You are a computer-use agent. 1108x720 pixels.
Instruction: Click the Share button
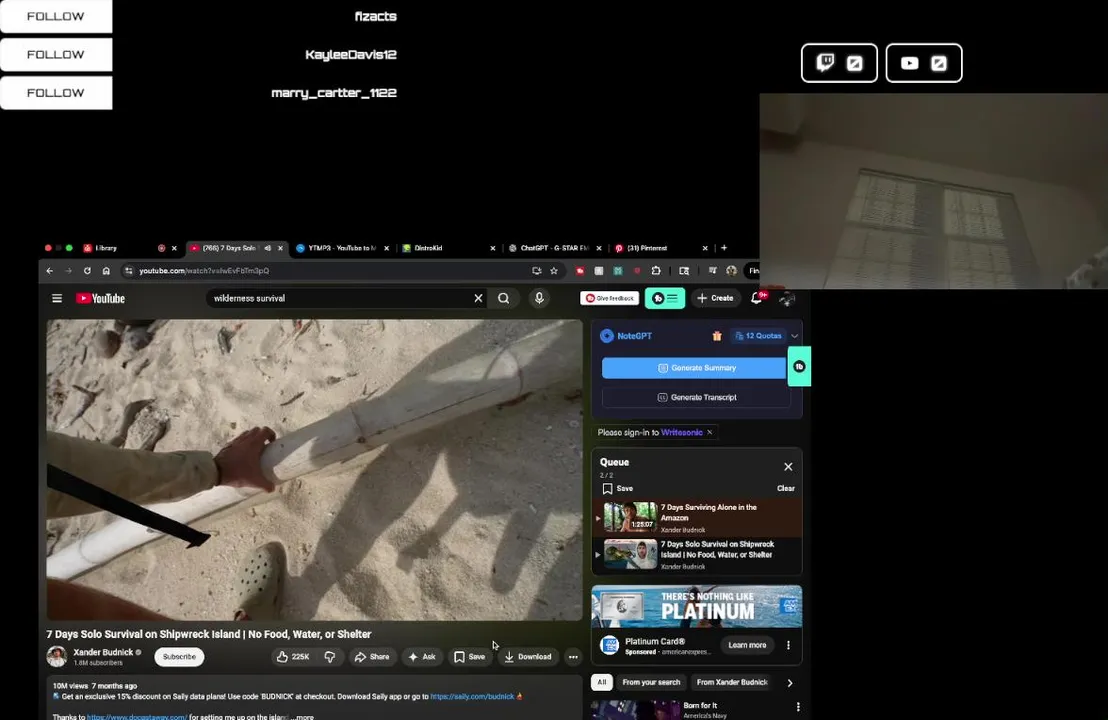point(372,657)
